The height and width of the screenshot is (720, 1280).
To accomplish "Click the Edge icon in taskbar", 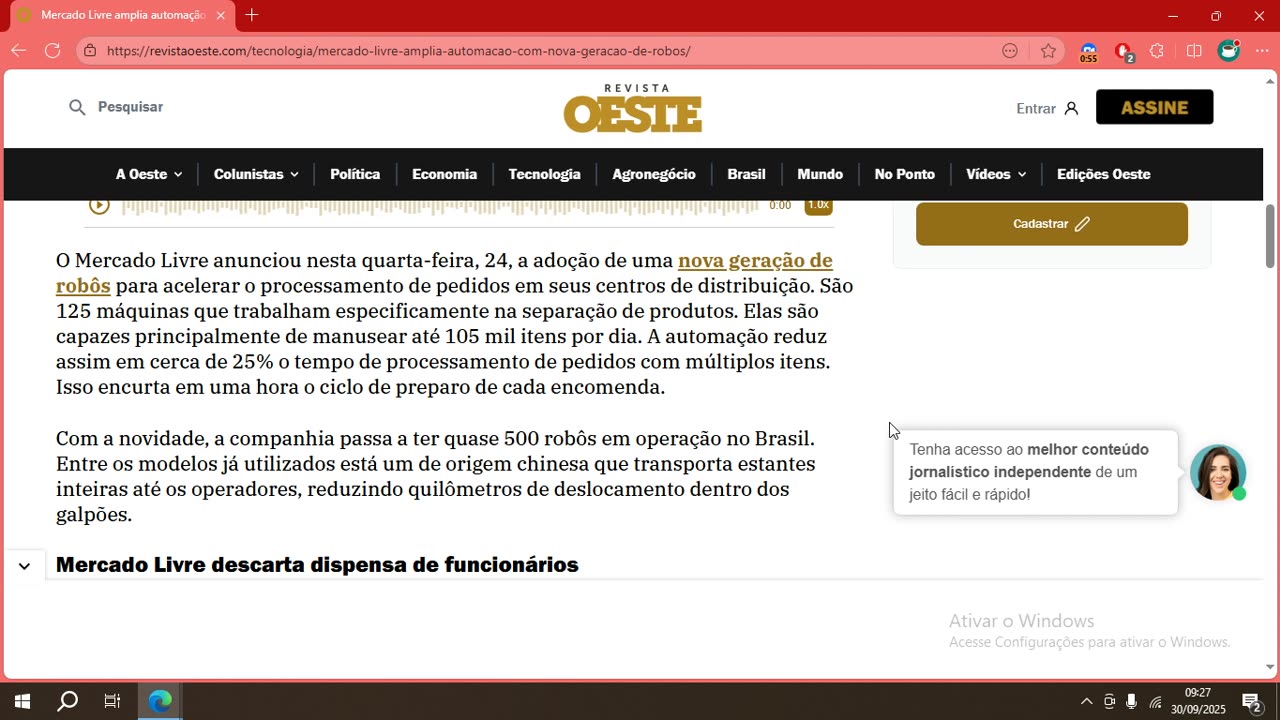I will pos(160,702).
